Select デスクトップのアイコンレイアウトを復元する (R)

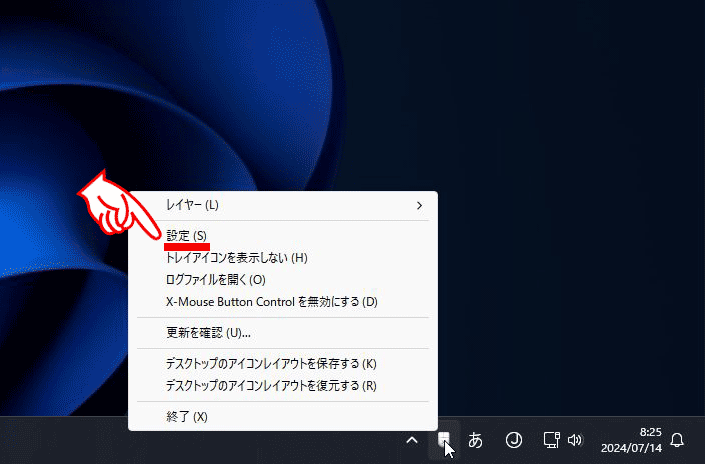point(283,385)
